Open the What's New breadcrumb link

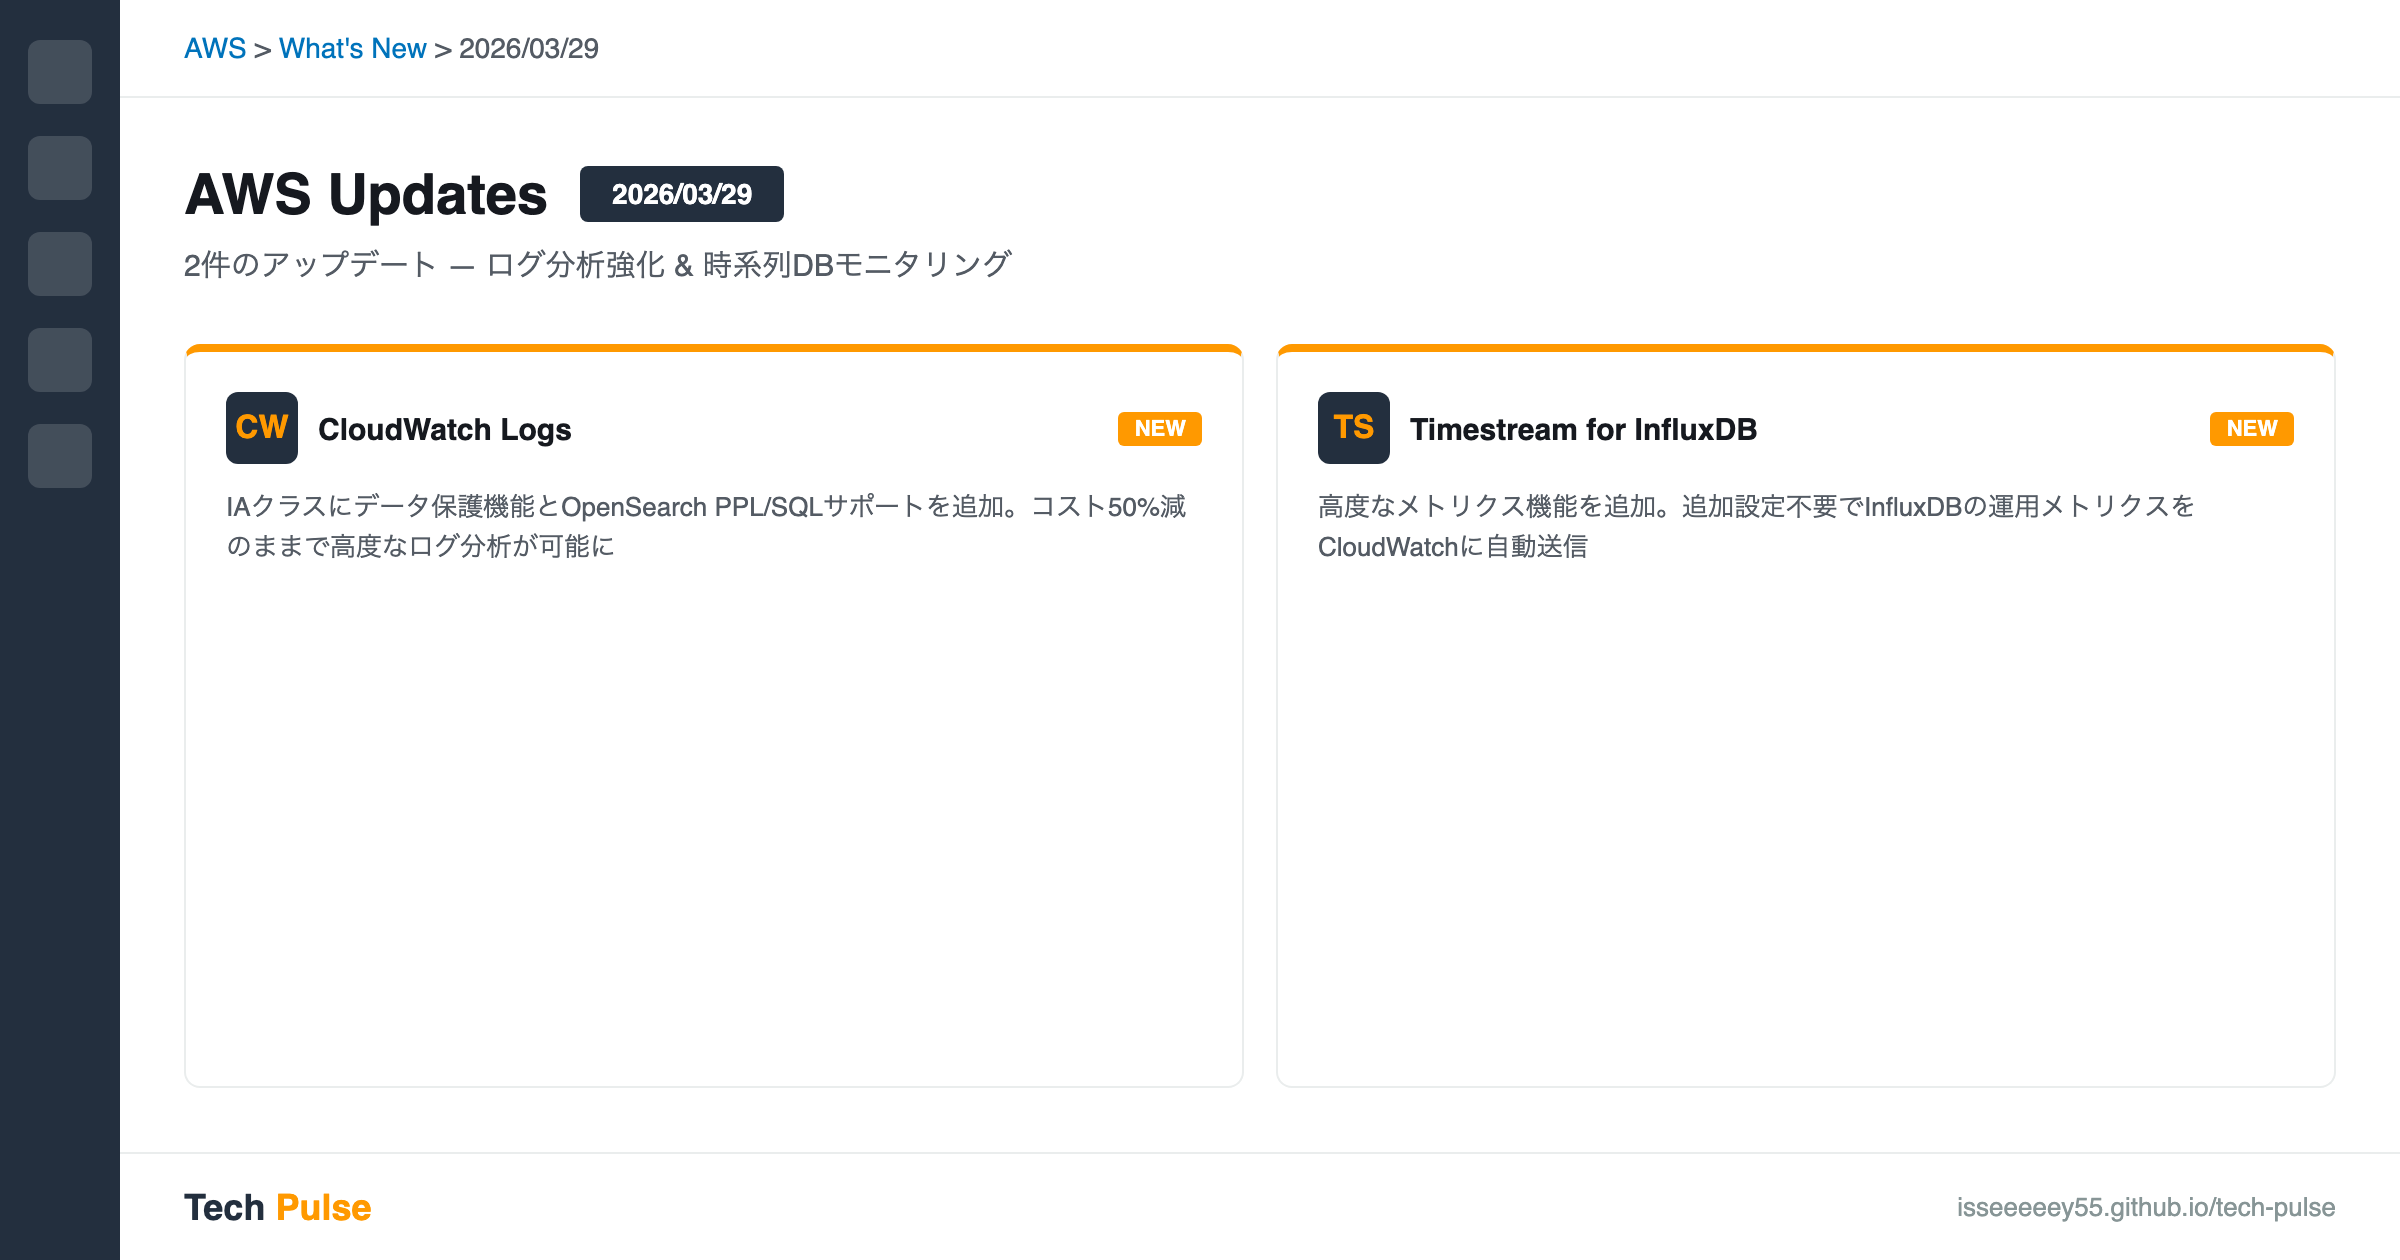(352, 48)
